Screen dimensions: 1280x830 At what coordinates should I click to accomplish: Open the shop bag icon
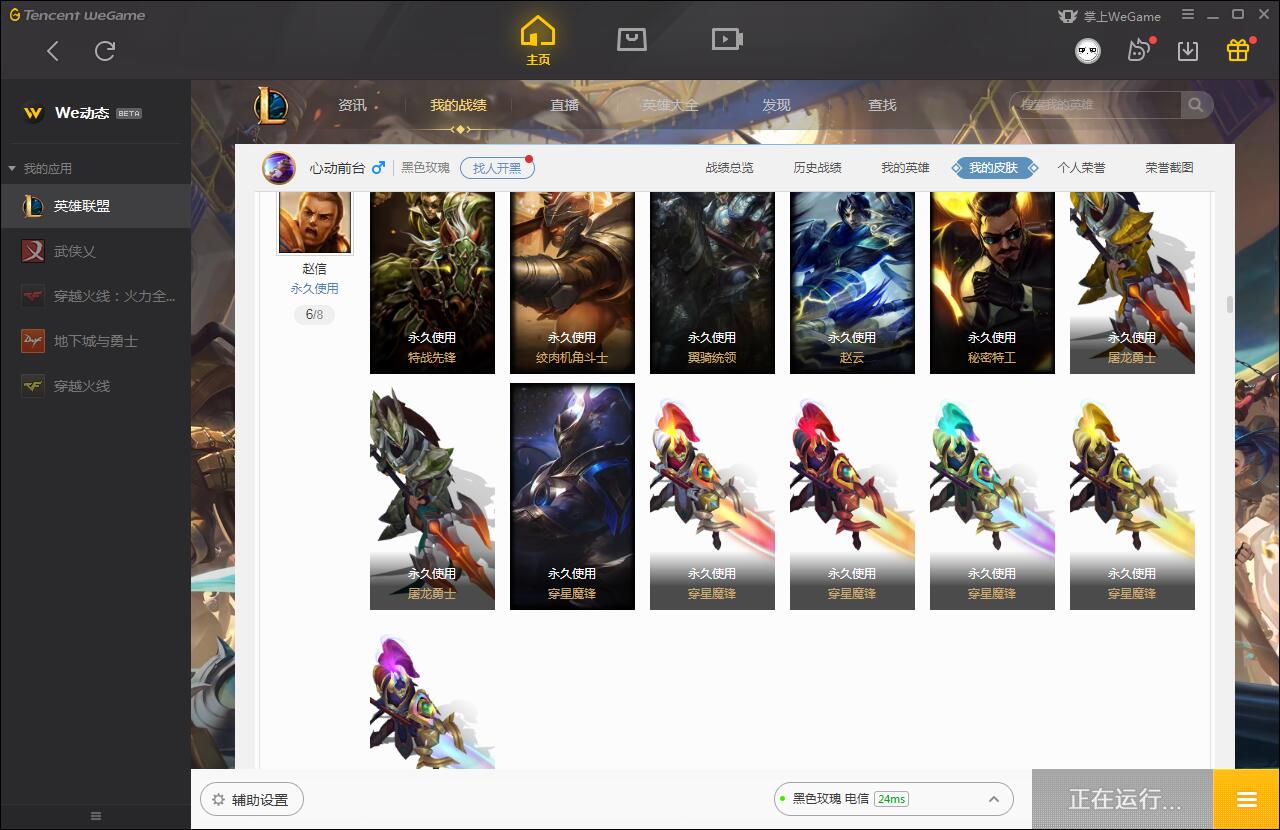632,39
